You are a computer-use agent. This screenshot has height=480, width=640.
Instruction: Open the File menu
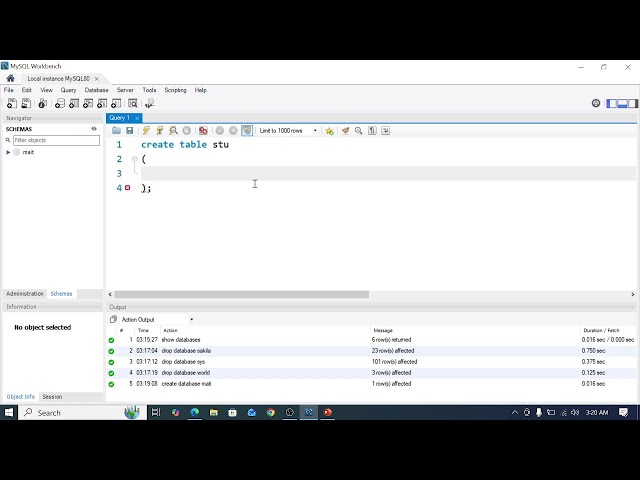tap(9, 90)
